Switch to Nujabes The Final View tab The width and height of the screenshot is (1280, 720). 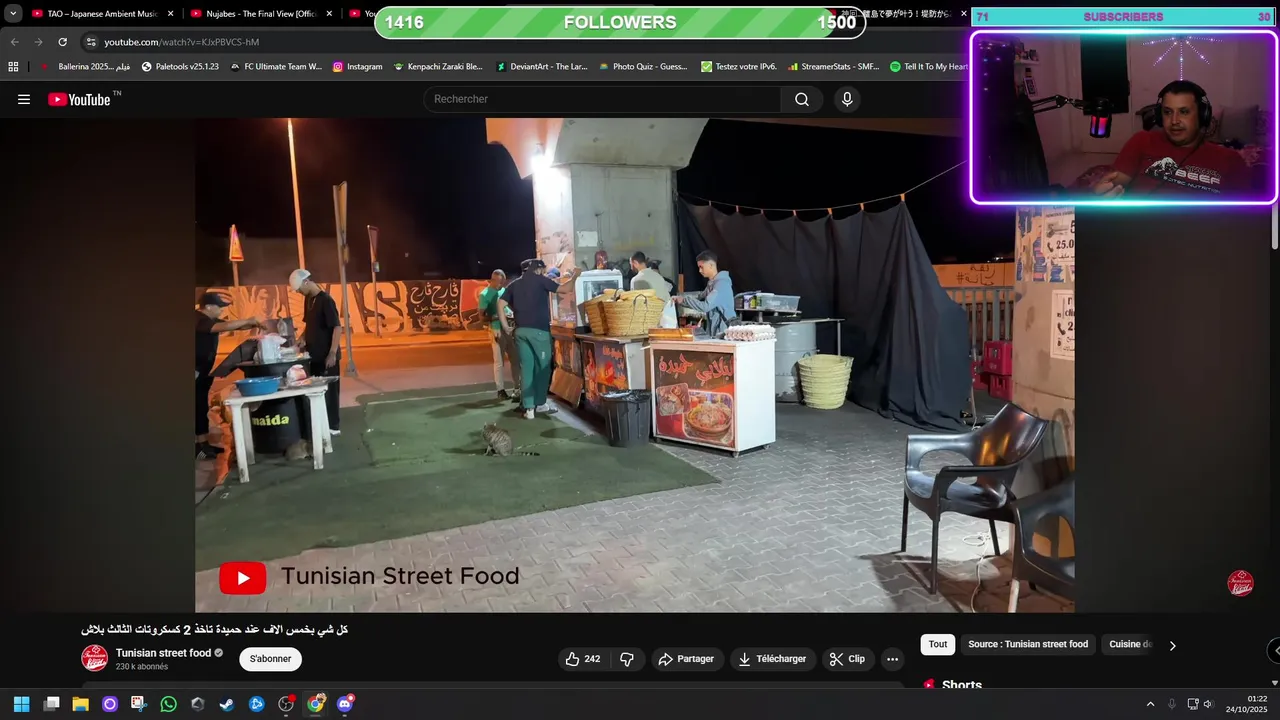click(x=261, y=14)
